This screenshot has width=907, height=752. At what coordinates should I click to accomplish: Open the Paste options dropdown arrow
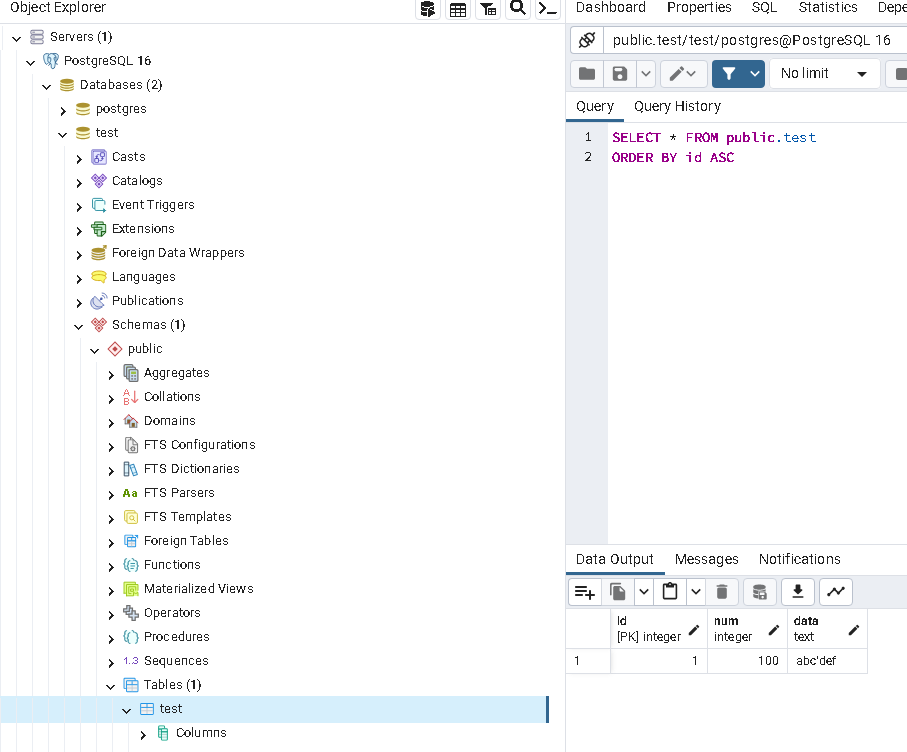[x=696, y=592]
